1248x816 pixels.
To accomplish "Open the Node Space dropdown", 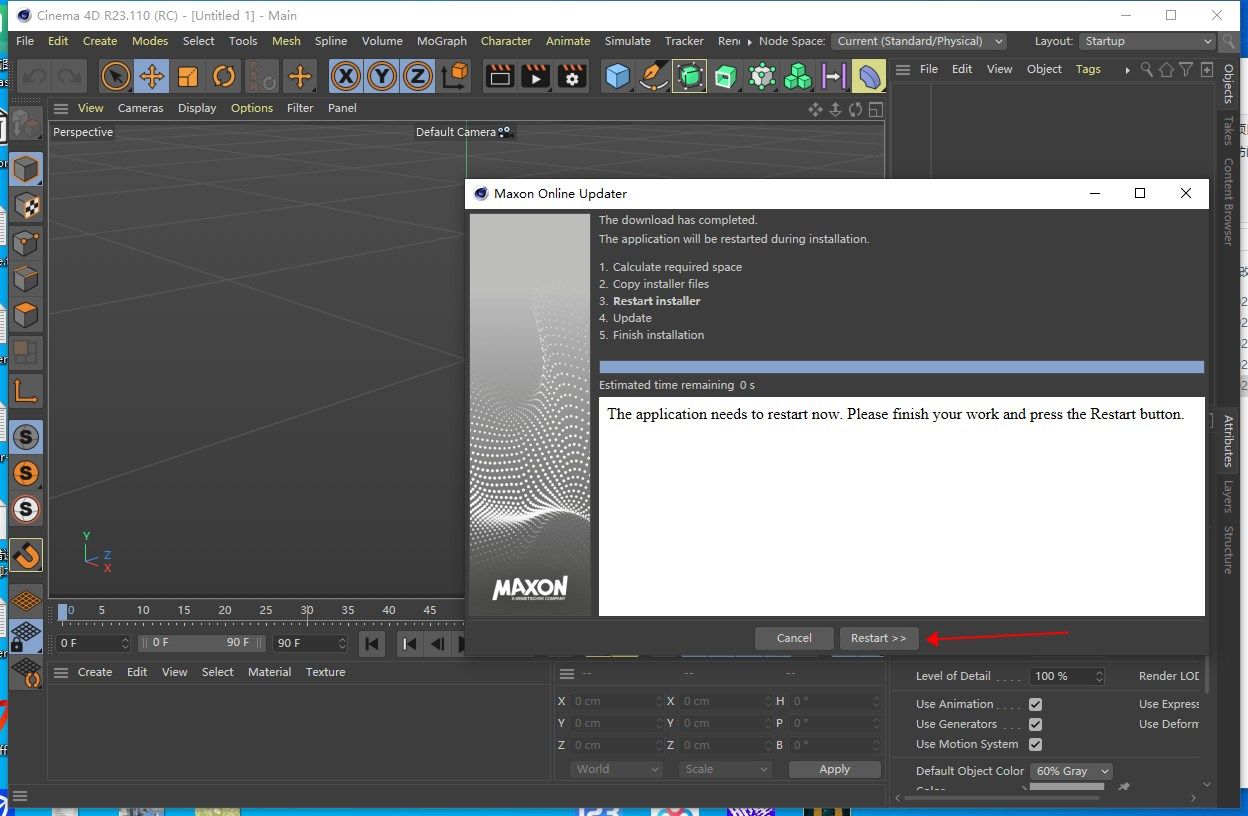I will tap(919, 41).
